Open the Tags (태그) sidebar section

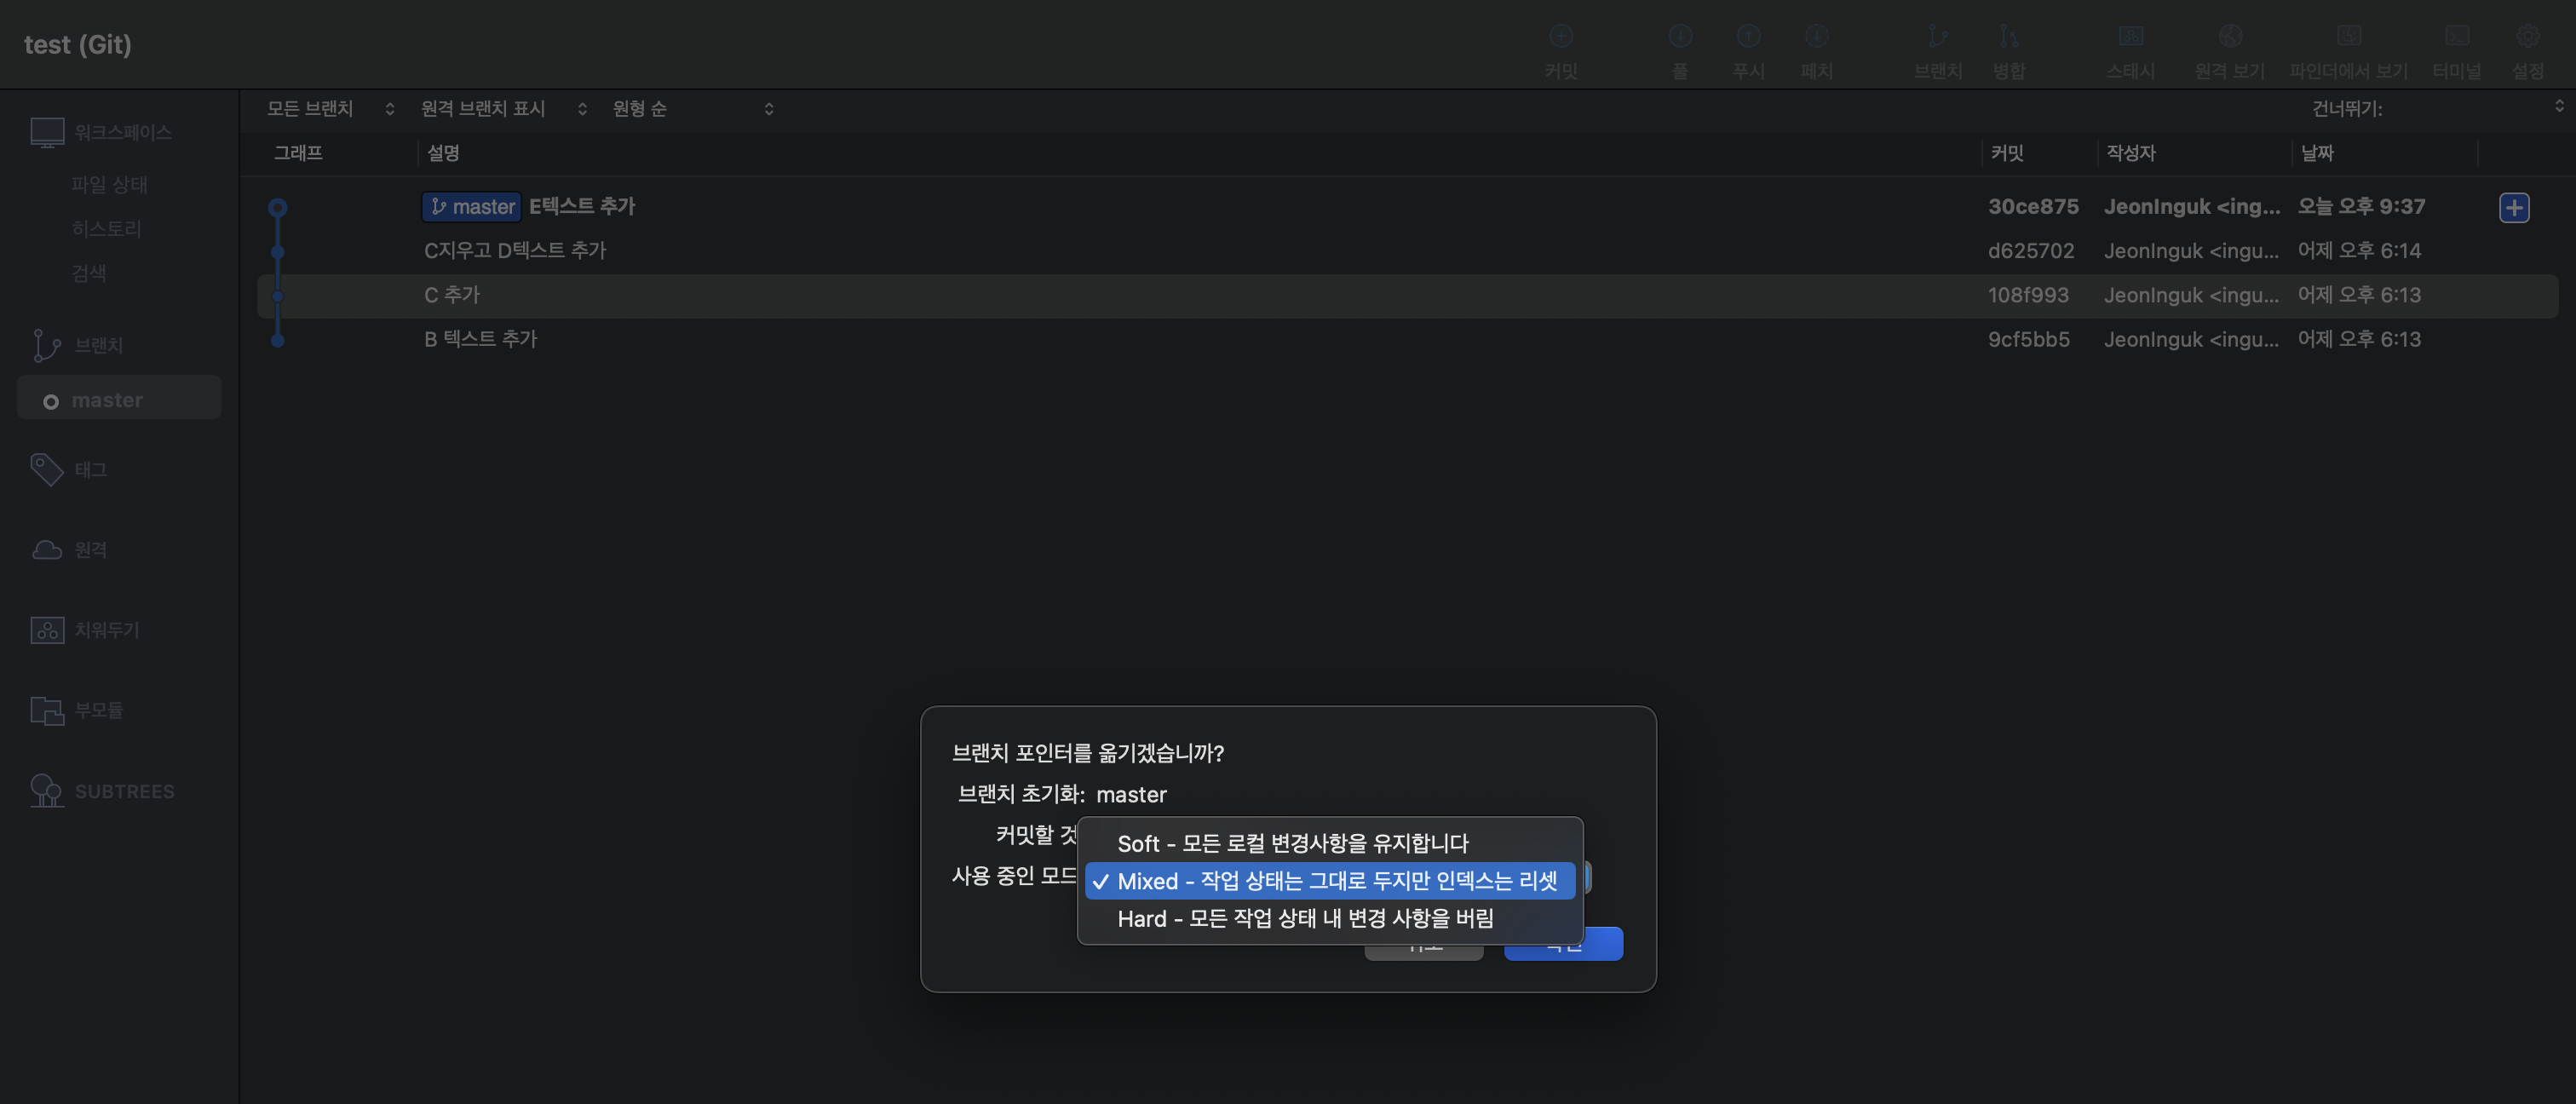(x=90, y=469)
